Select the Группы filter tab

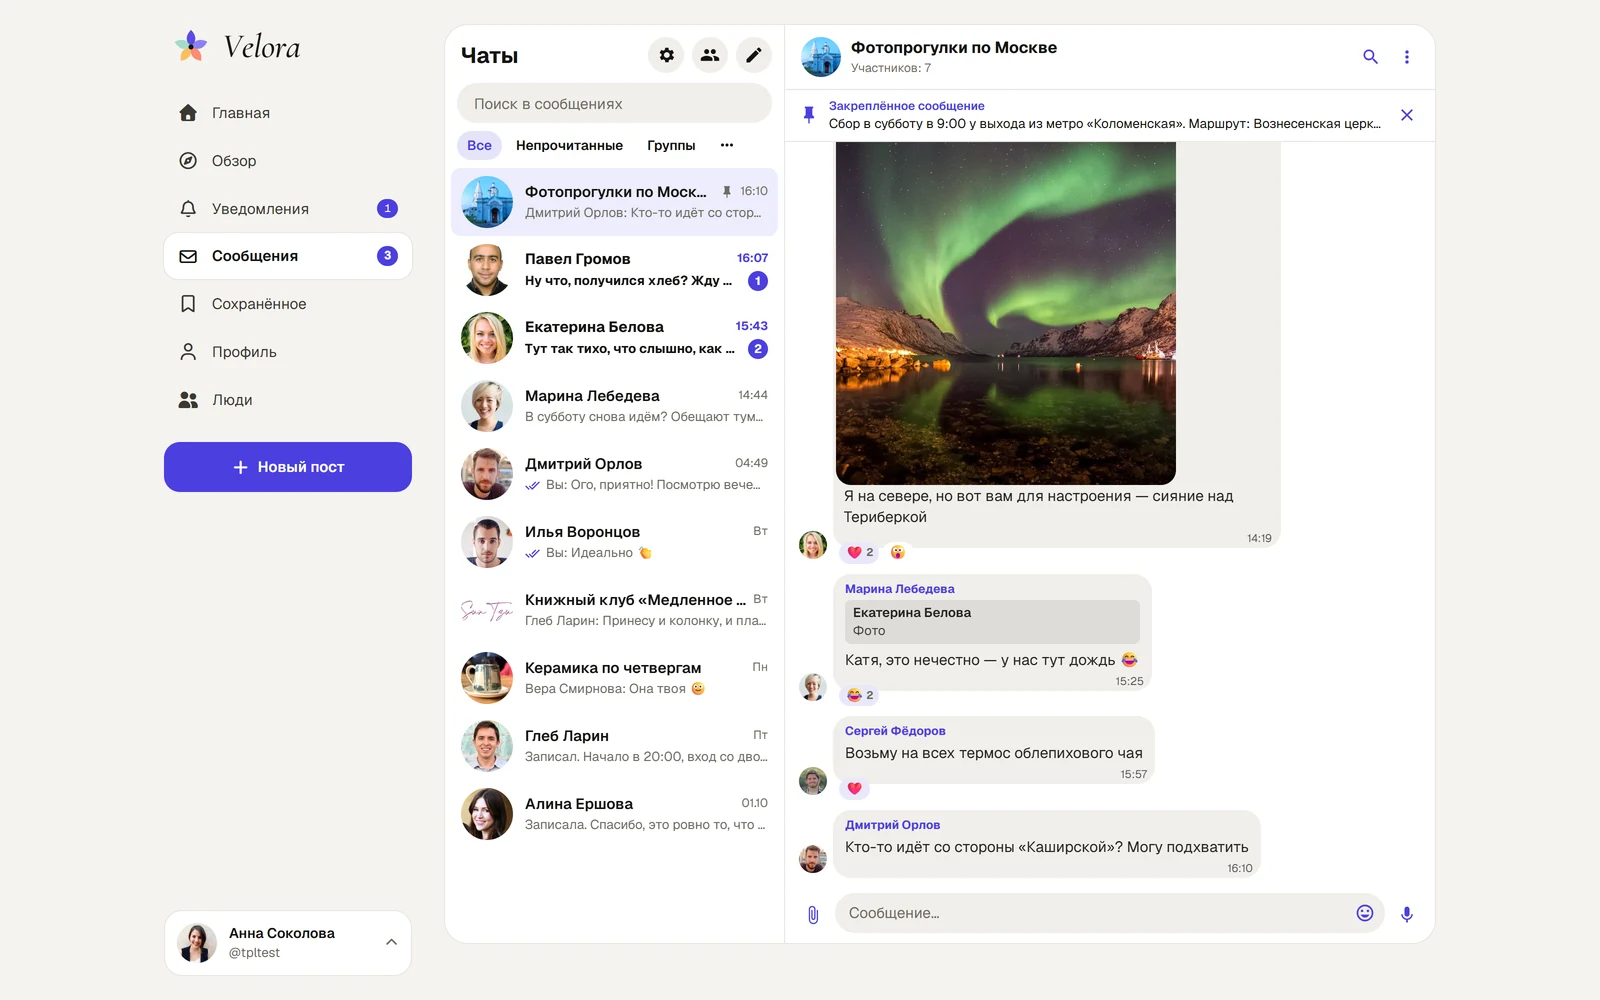click(x=671, y=145)
